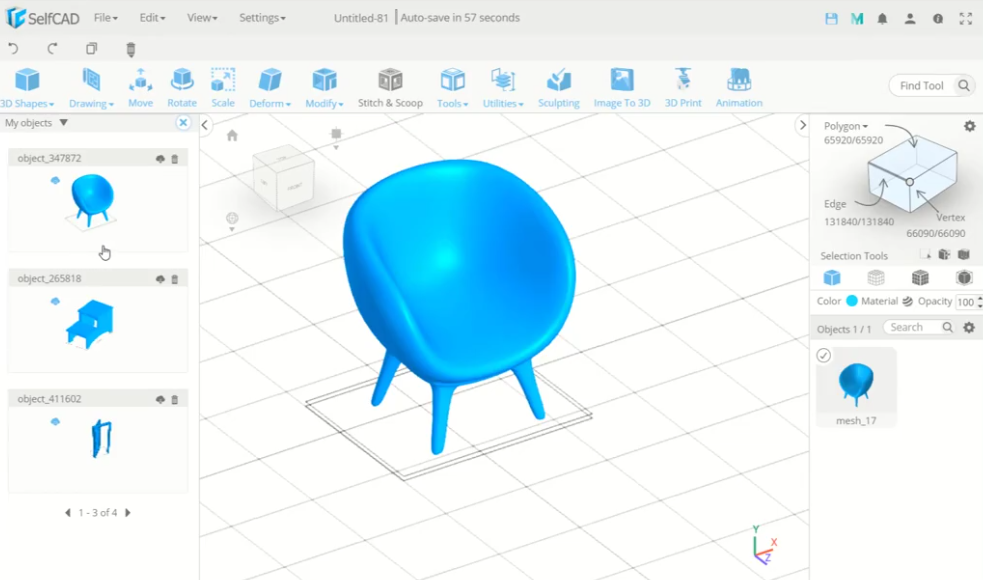Open the Objects list settings gear
Screen dimensions: 983x580
[x=969, y=327]
